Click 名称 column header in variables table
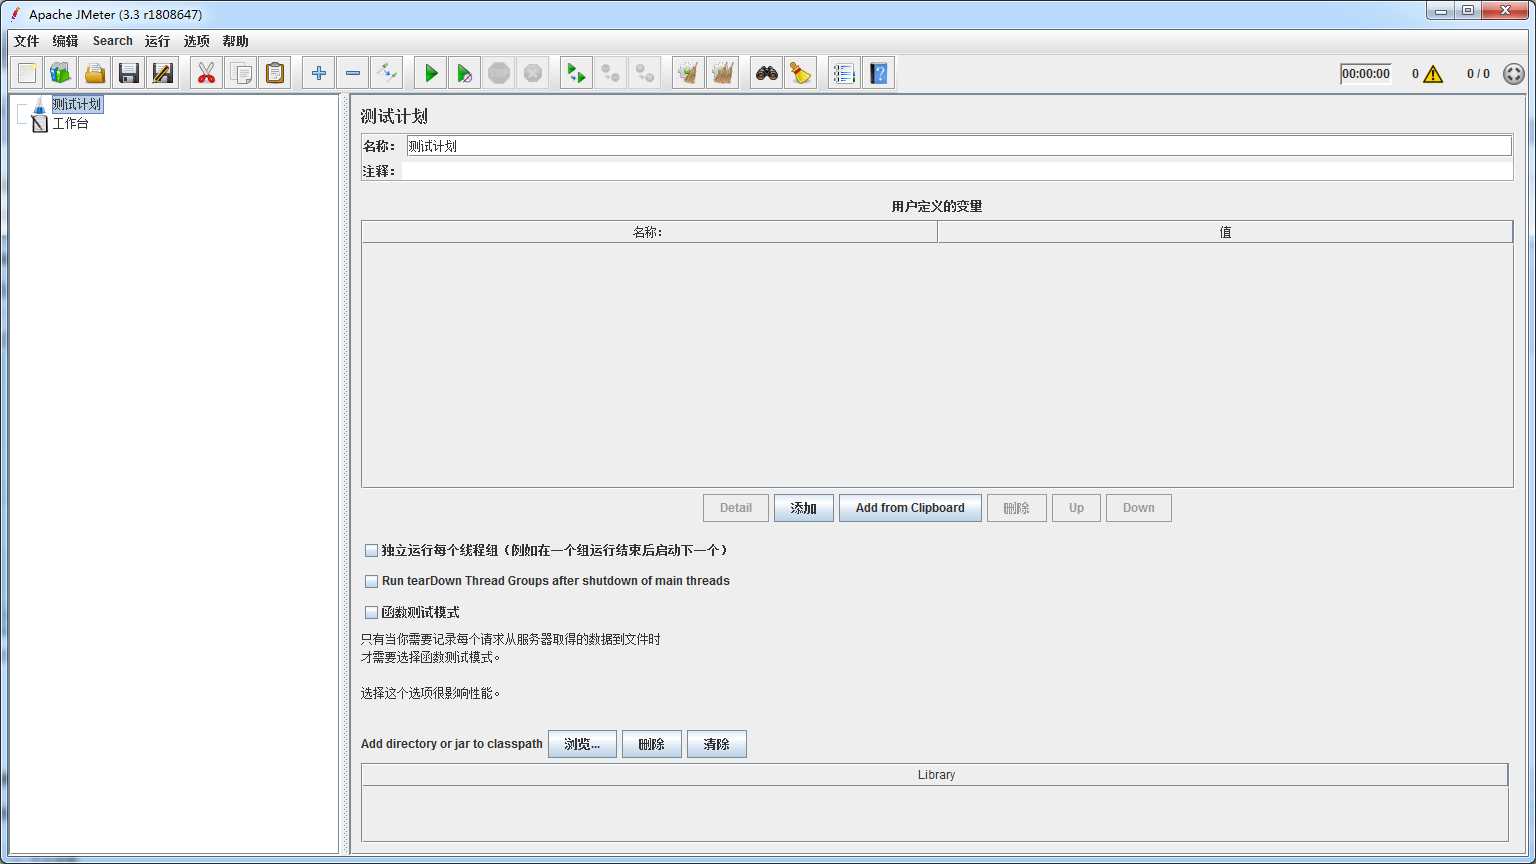Screen dimensions: 1536x864 649,232
